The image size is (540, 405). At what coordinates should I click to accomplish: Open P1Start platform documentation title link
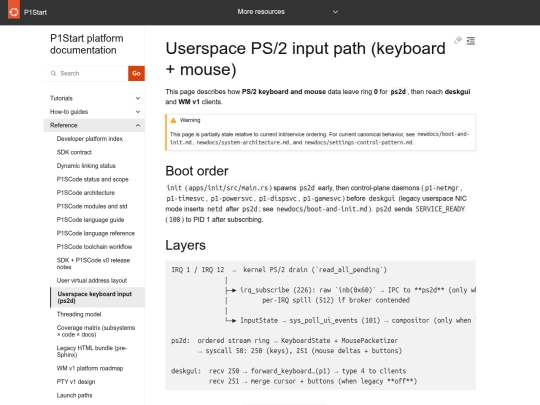point(86,44)
